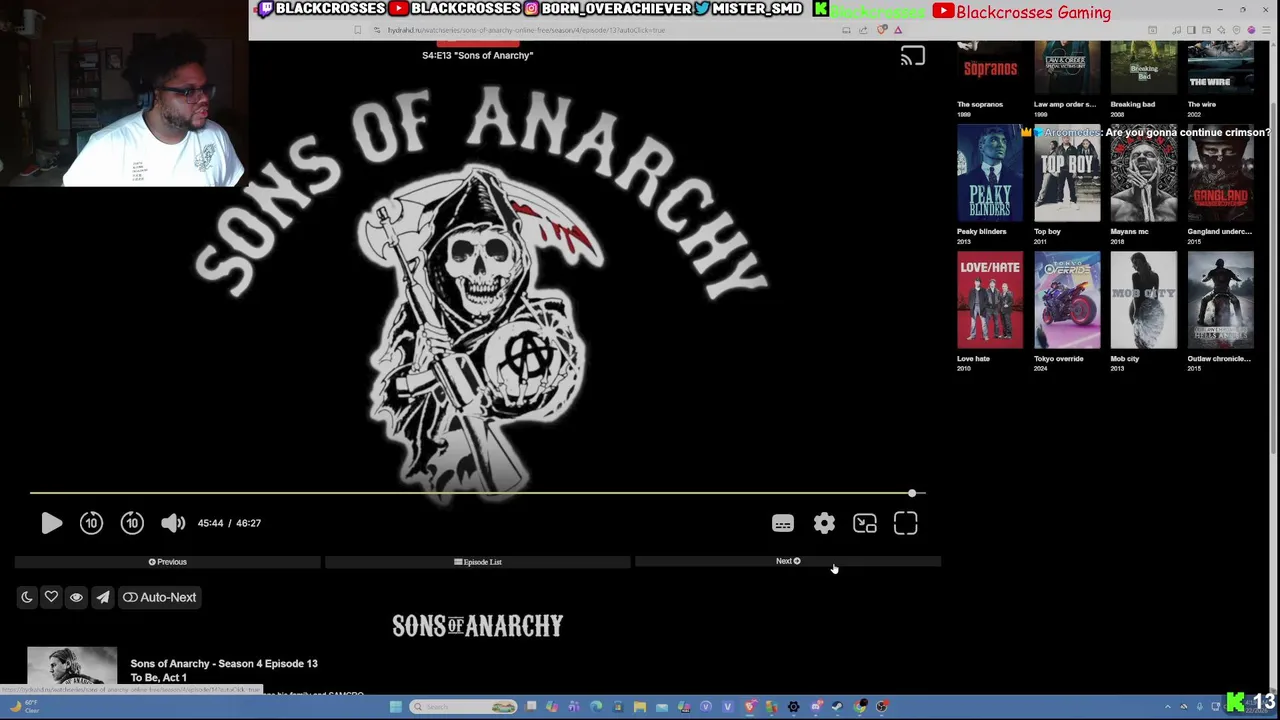Skip forward 10 seconds in the video
Screen dimensions: 1280x720
(x=132, y=523)
